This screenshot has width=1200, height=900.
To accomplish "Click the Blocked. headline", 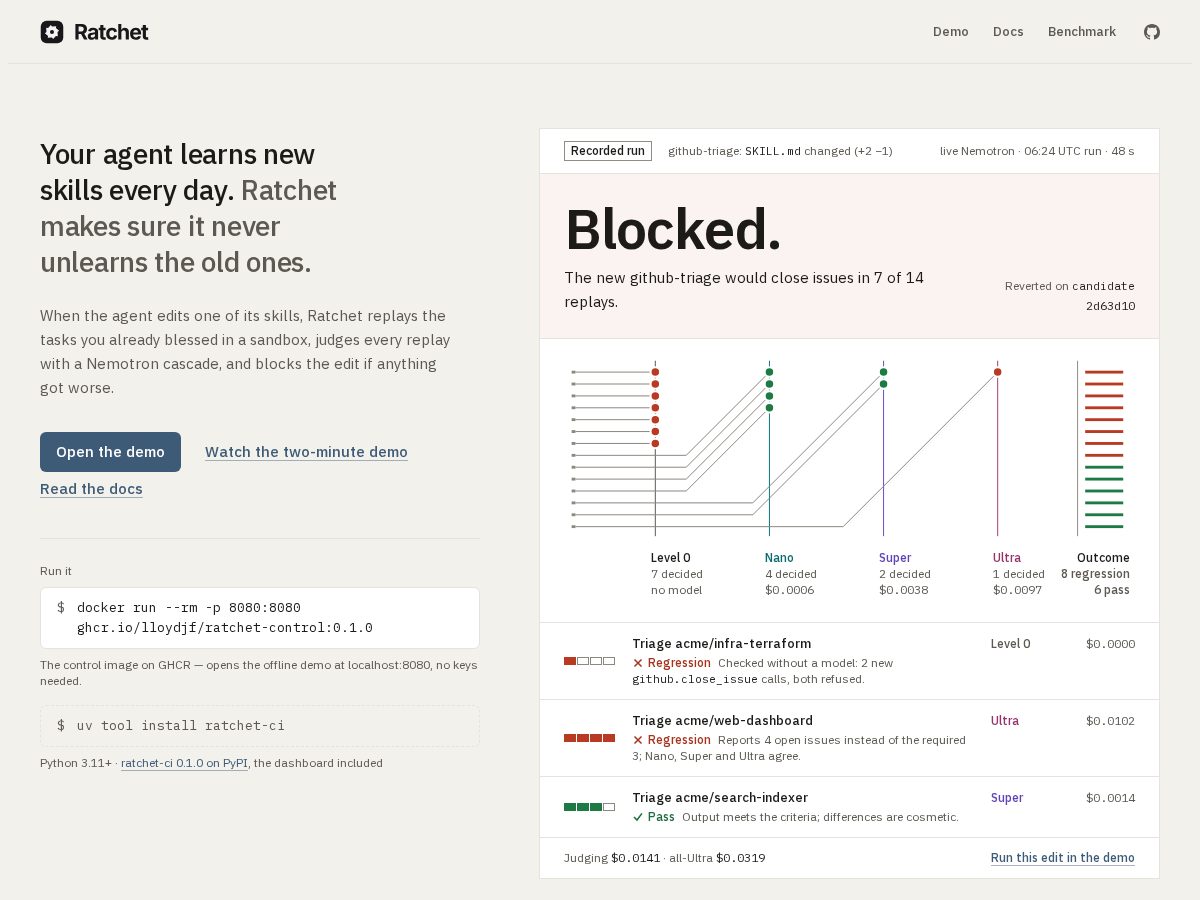I will [673, 229].
